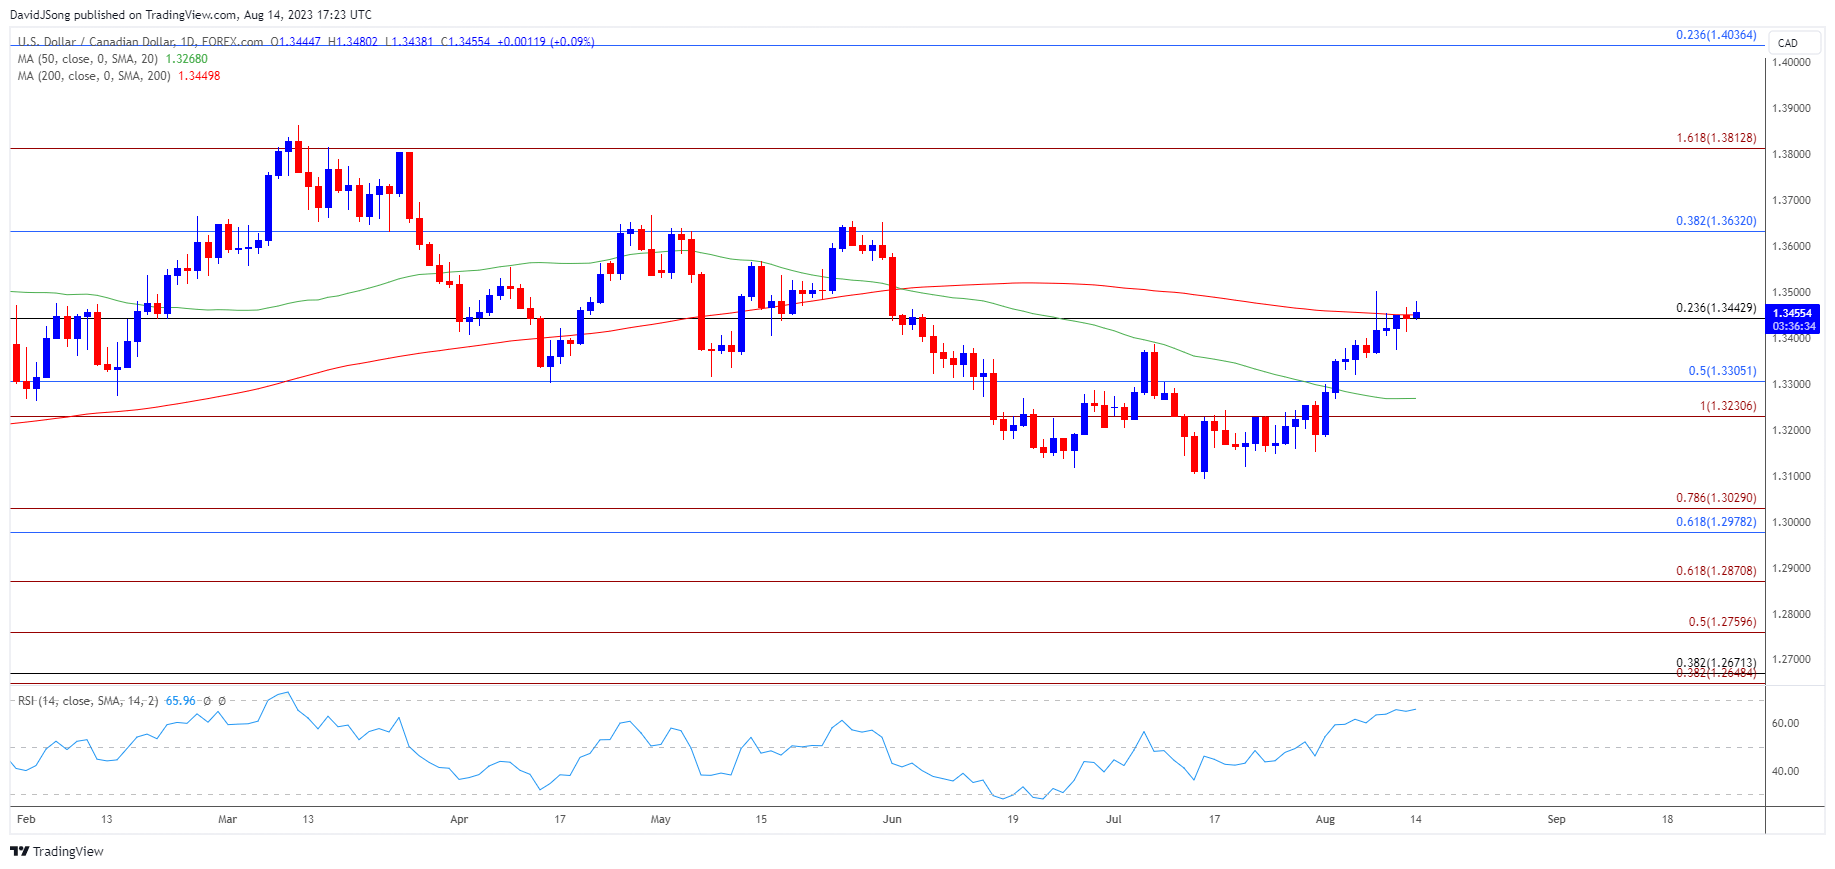Viewport: 1835px width, 869px height.
Task: Click the MA 200 value 1.34498
Action: [199, 76]
